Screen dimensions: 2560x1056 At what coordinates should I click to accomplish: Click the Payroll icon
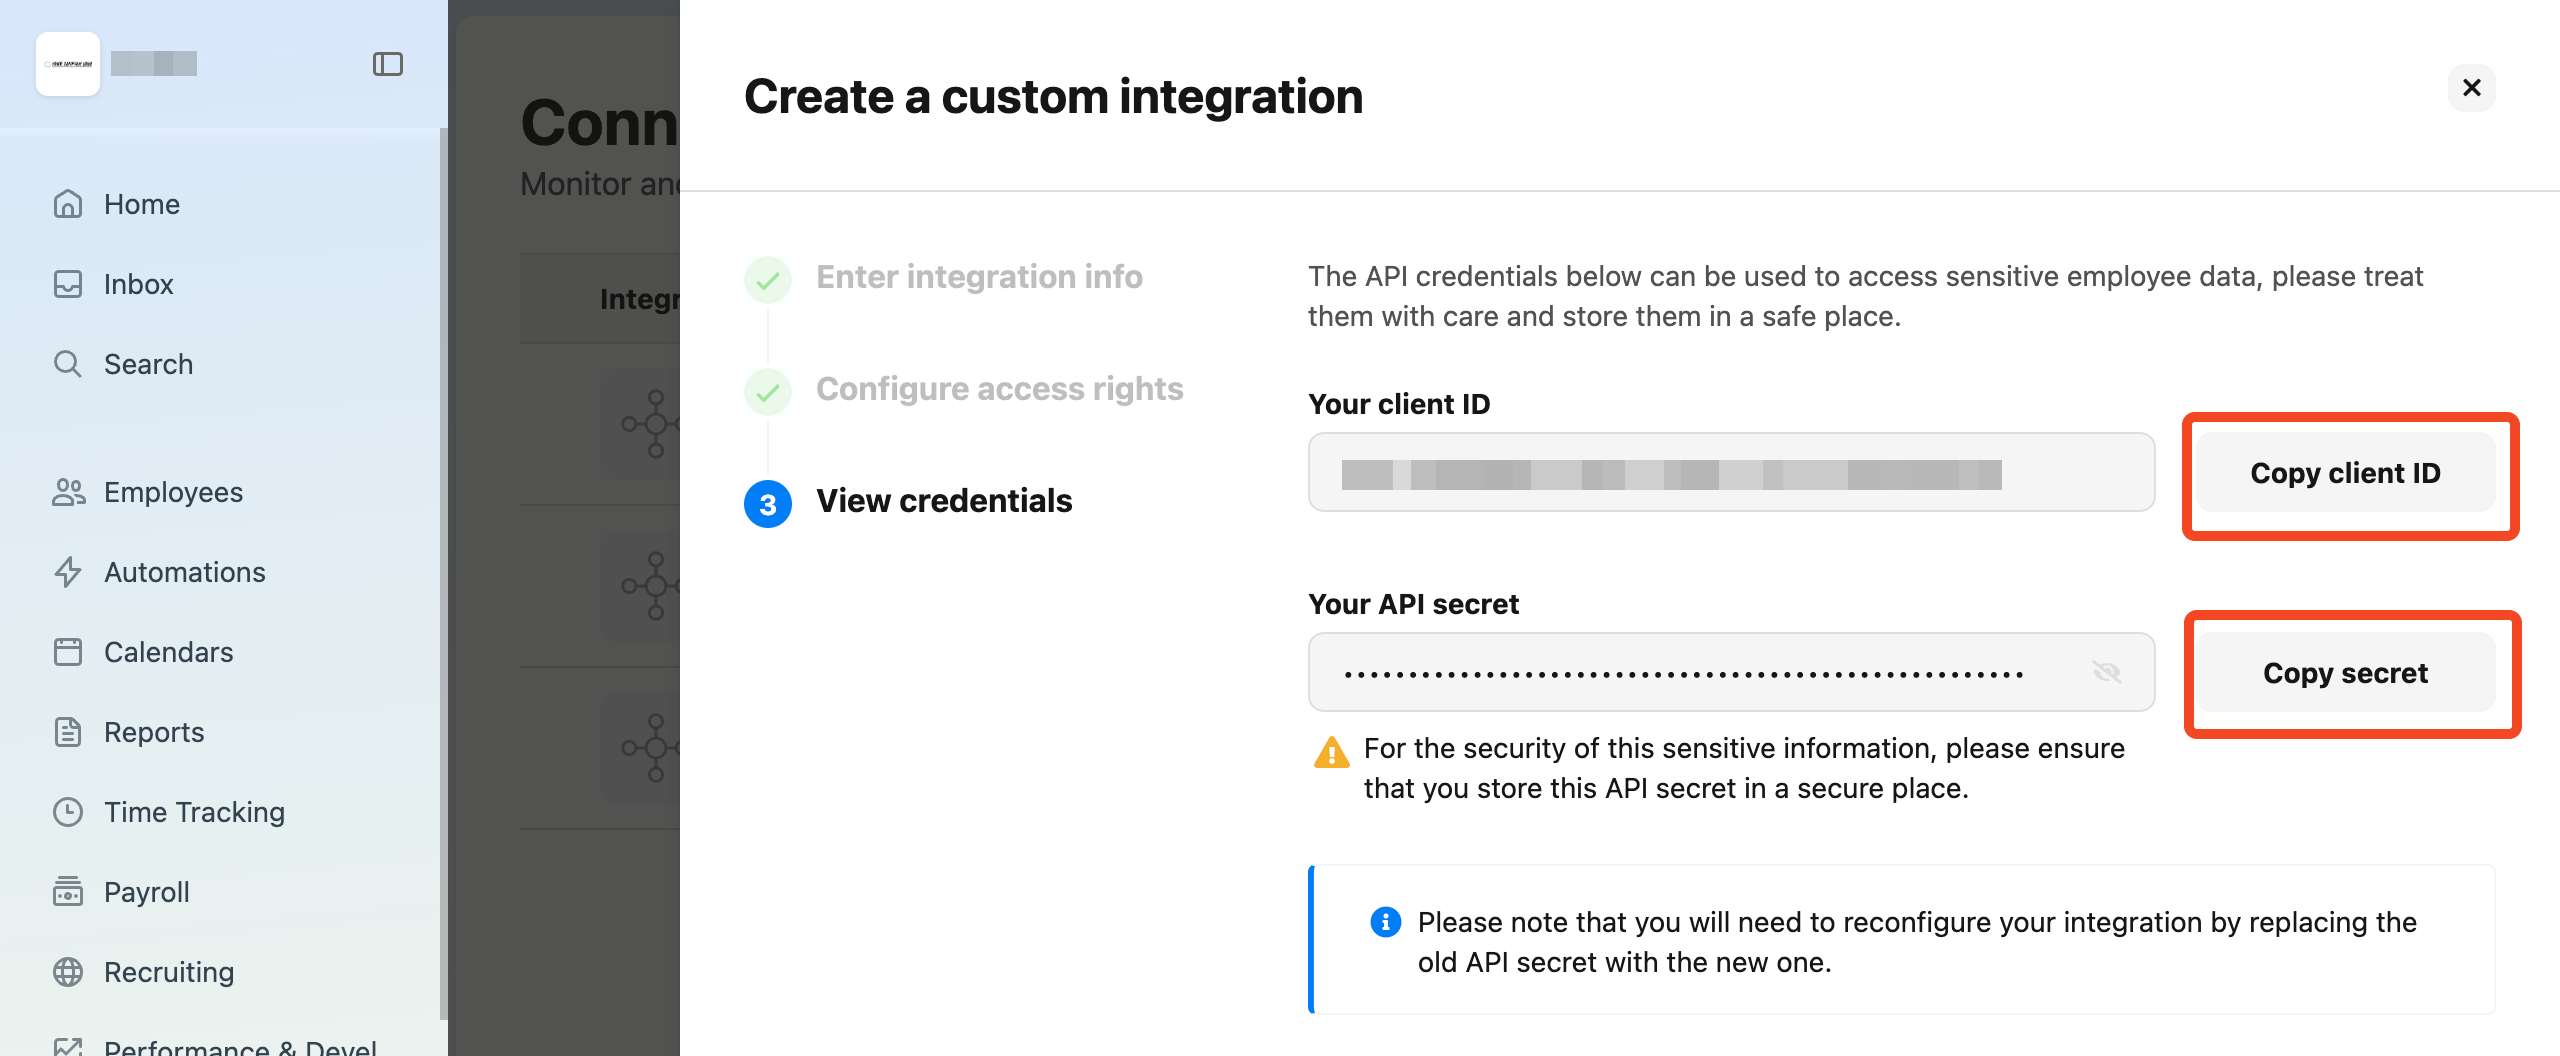(x=68, y=892)
